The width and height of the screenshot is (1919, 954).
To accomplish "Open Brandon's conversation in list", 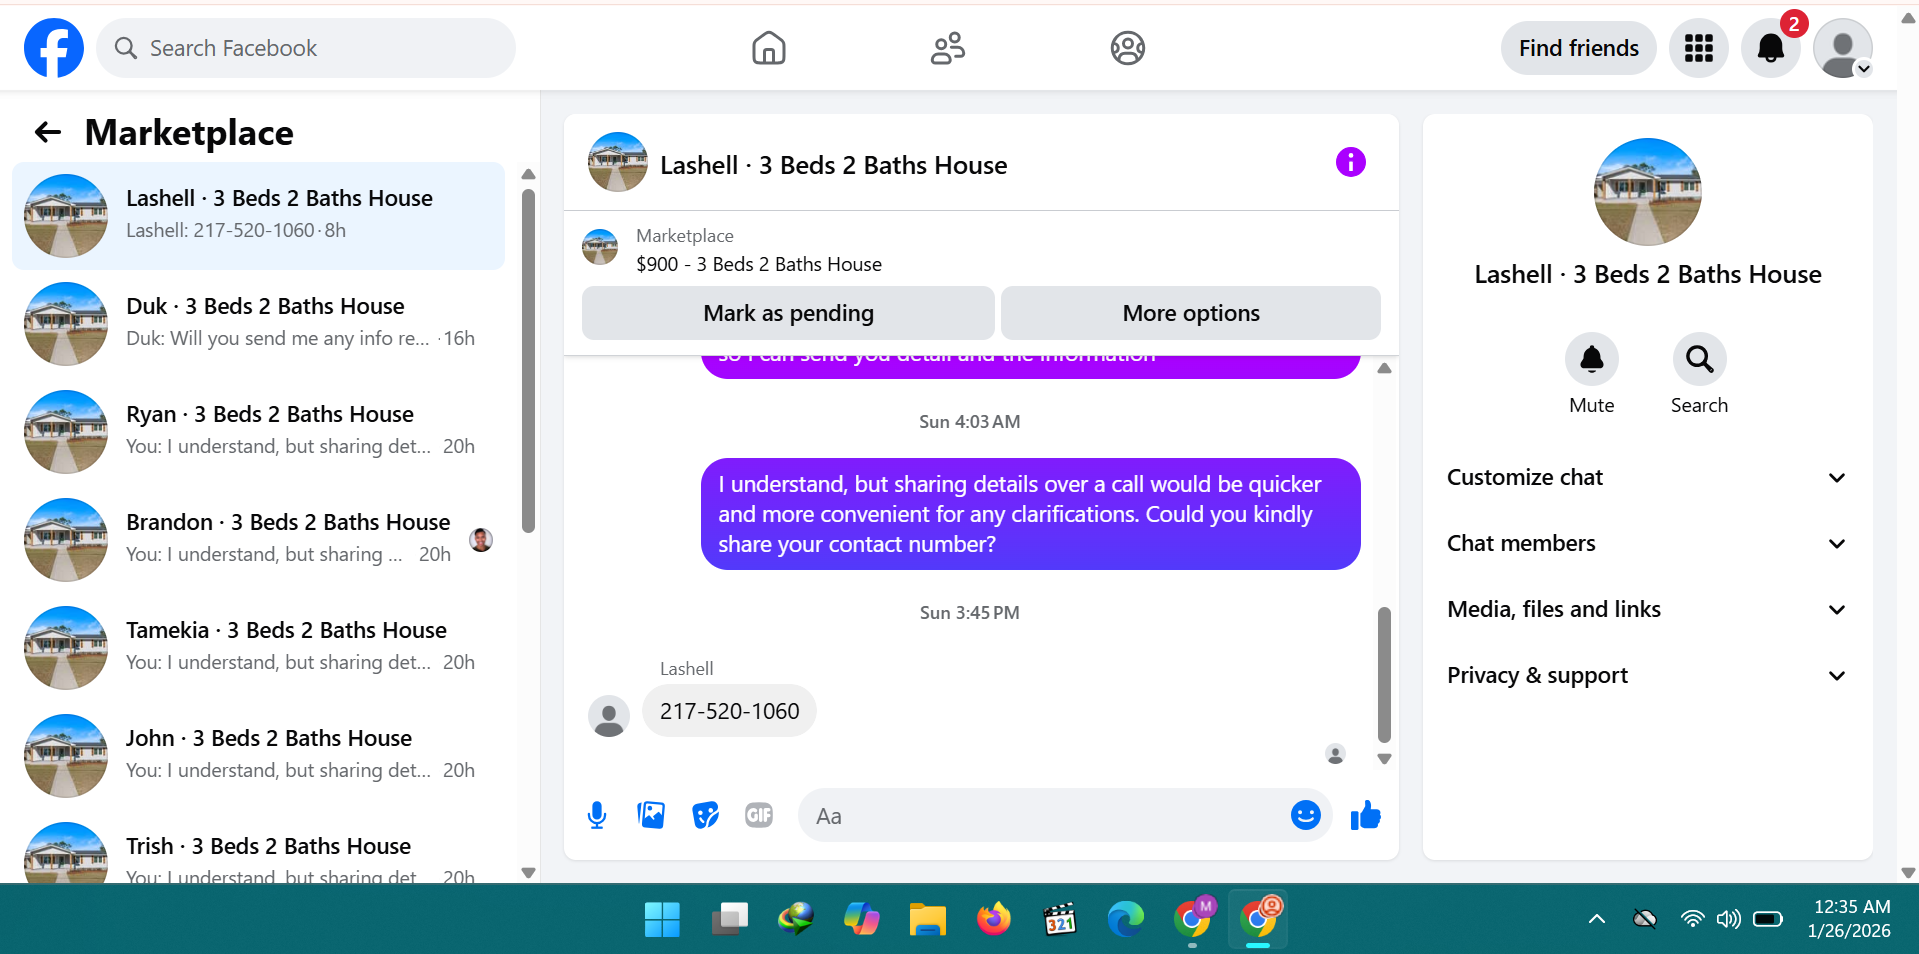I will click(258, 539).
